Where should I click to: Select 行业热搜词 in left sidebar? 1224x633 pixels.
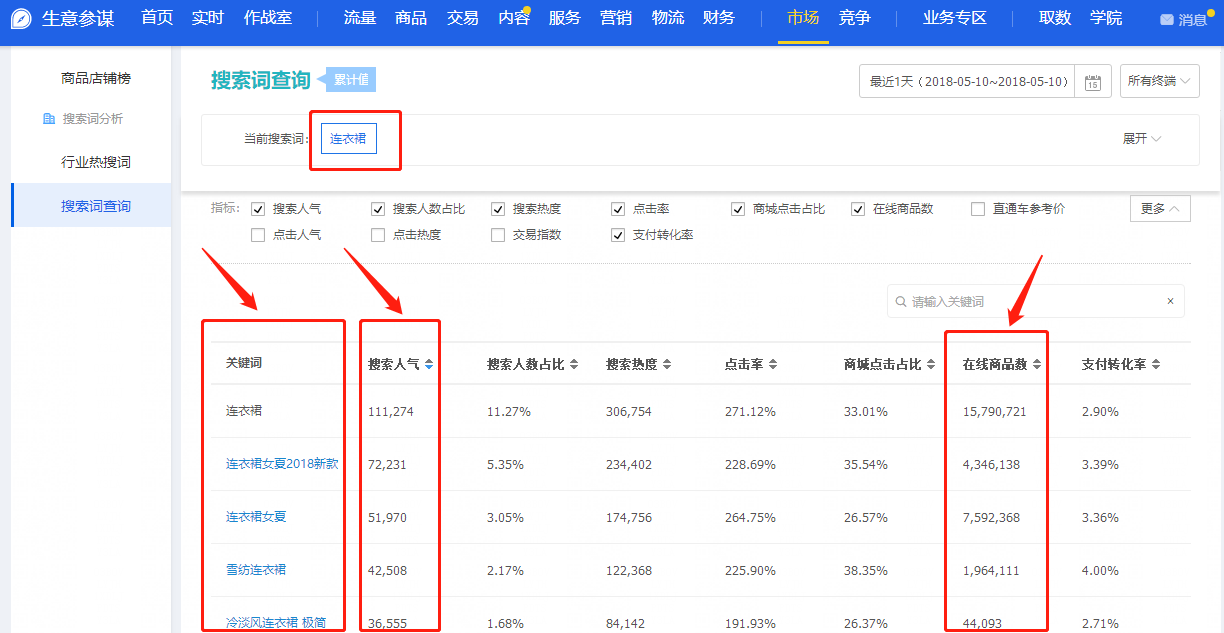click(x=96, y=162)
